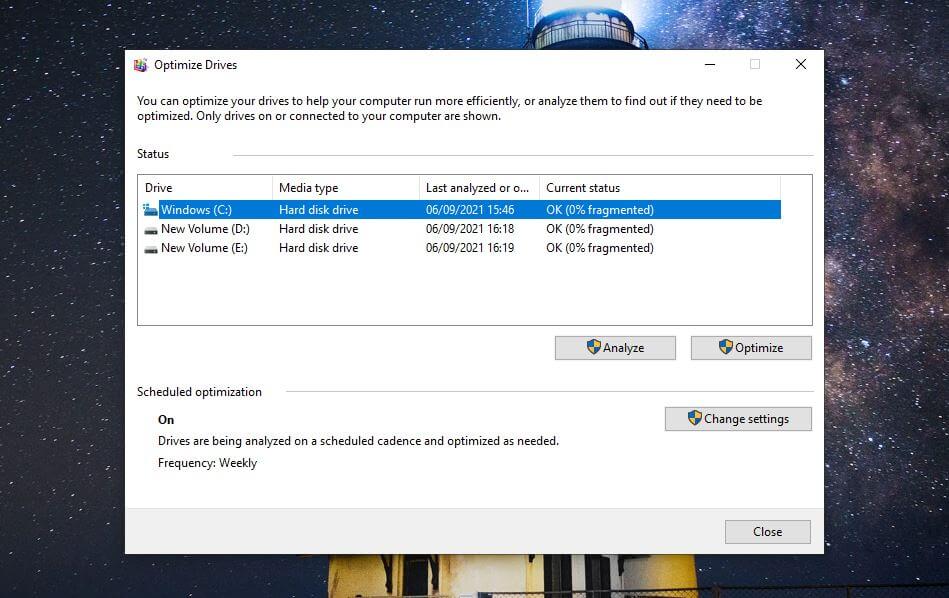Select the New Volume (E:) row
The image size is (949, 598).
(462, 248)
